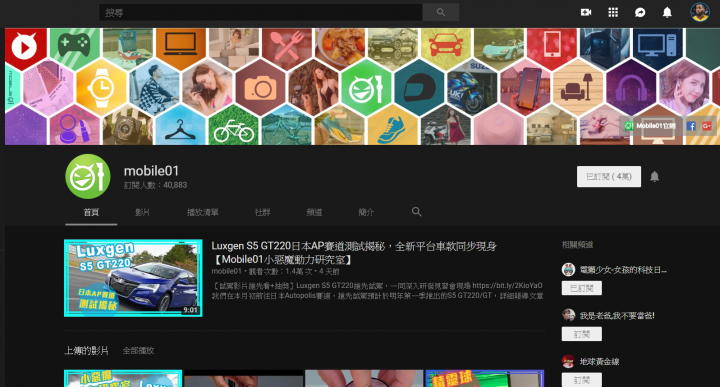
Task: Open Mobile01 official site banner link
Action: pos(650,126)
